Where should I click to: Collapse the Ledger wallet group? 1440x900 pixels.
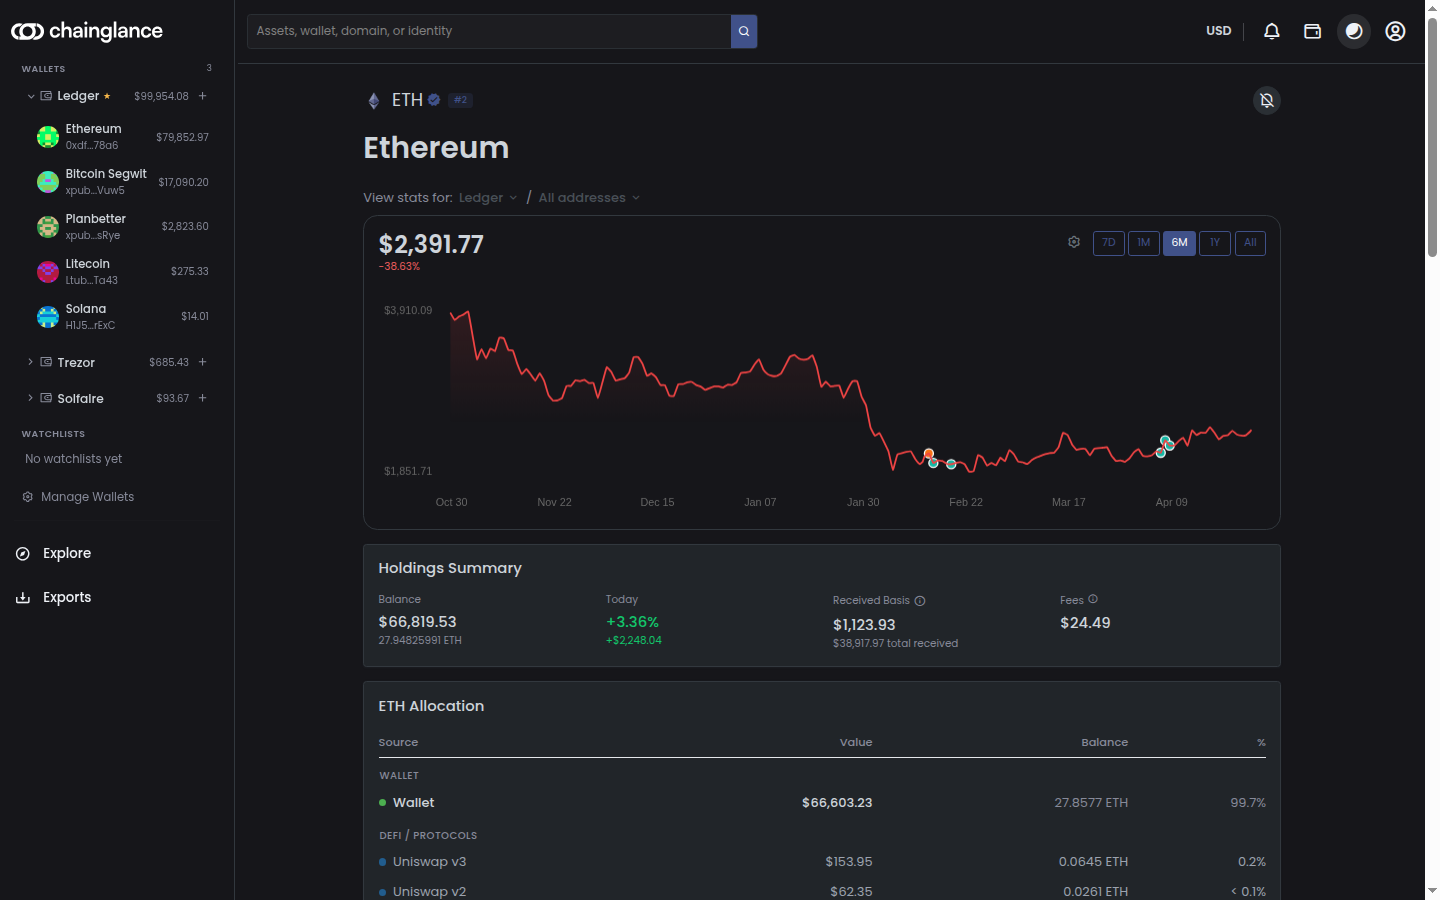pos(31,96)
